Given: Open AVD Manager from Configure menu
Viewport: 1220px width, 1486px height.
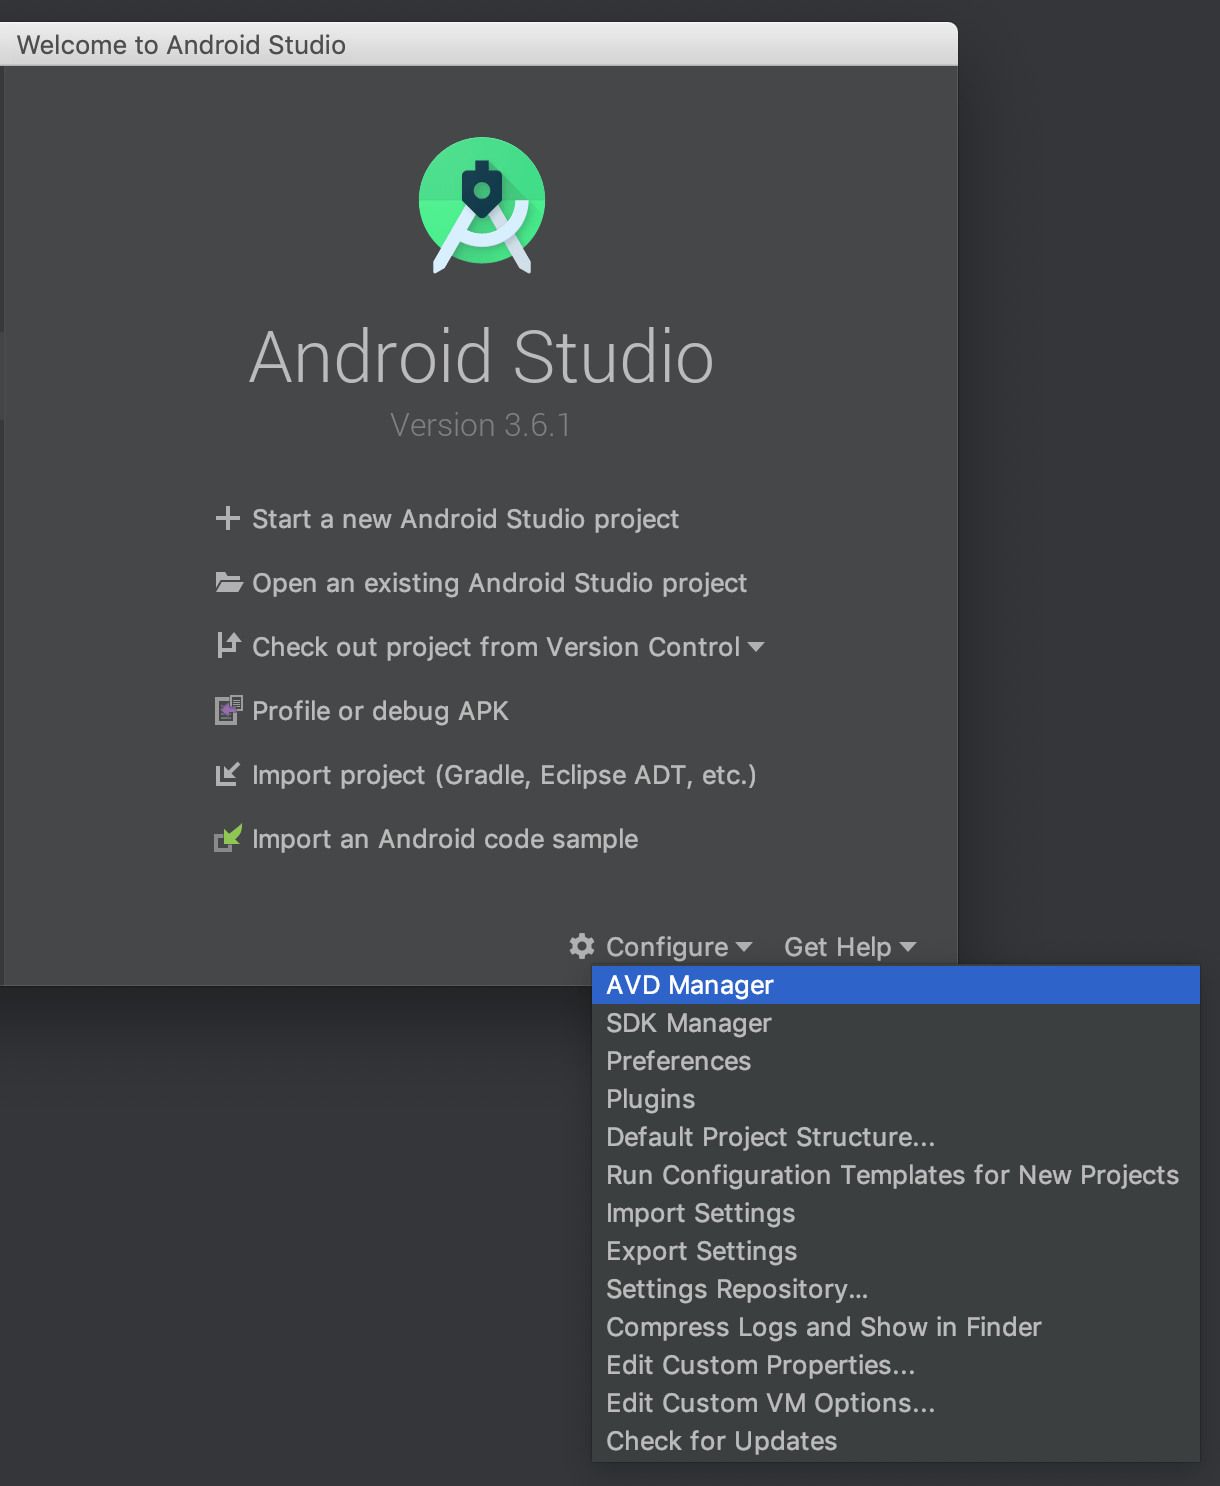Looking at the screenshot, I should pos(896,985).
